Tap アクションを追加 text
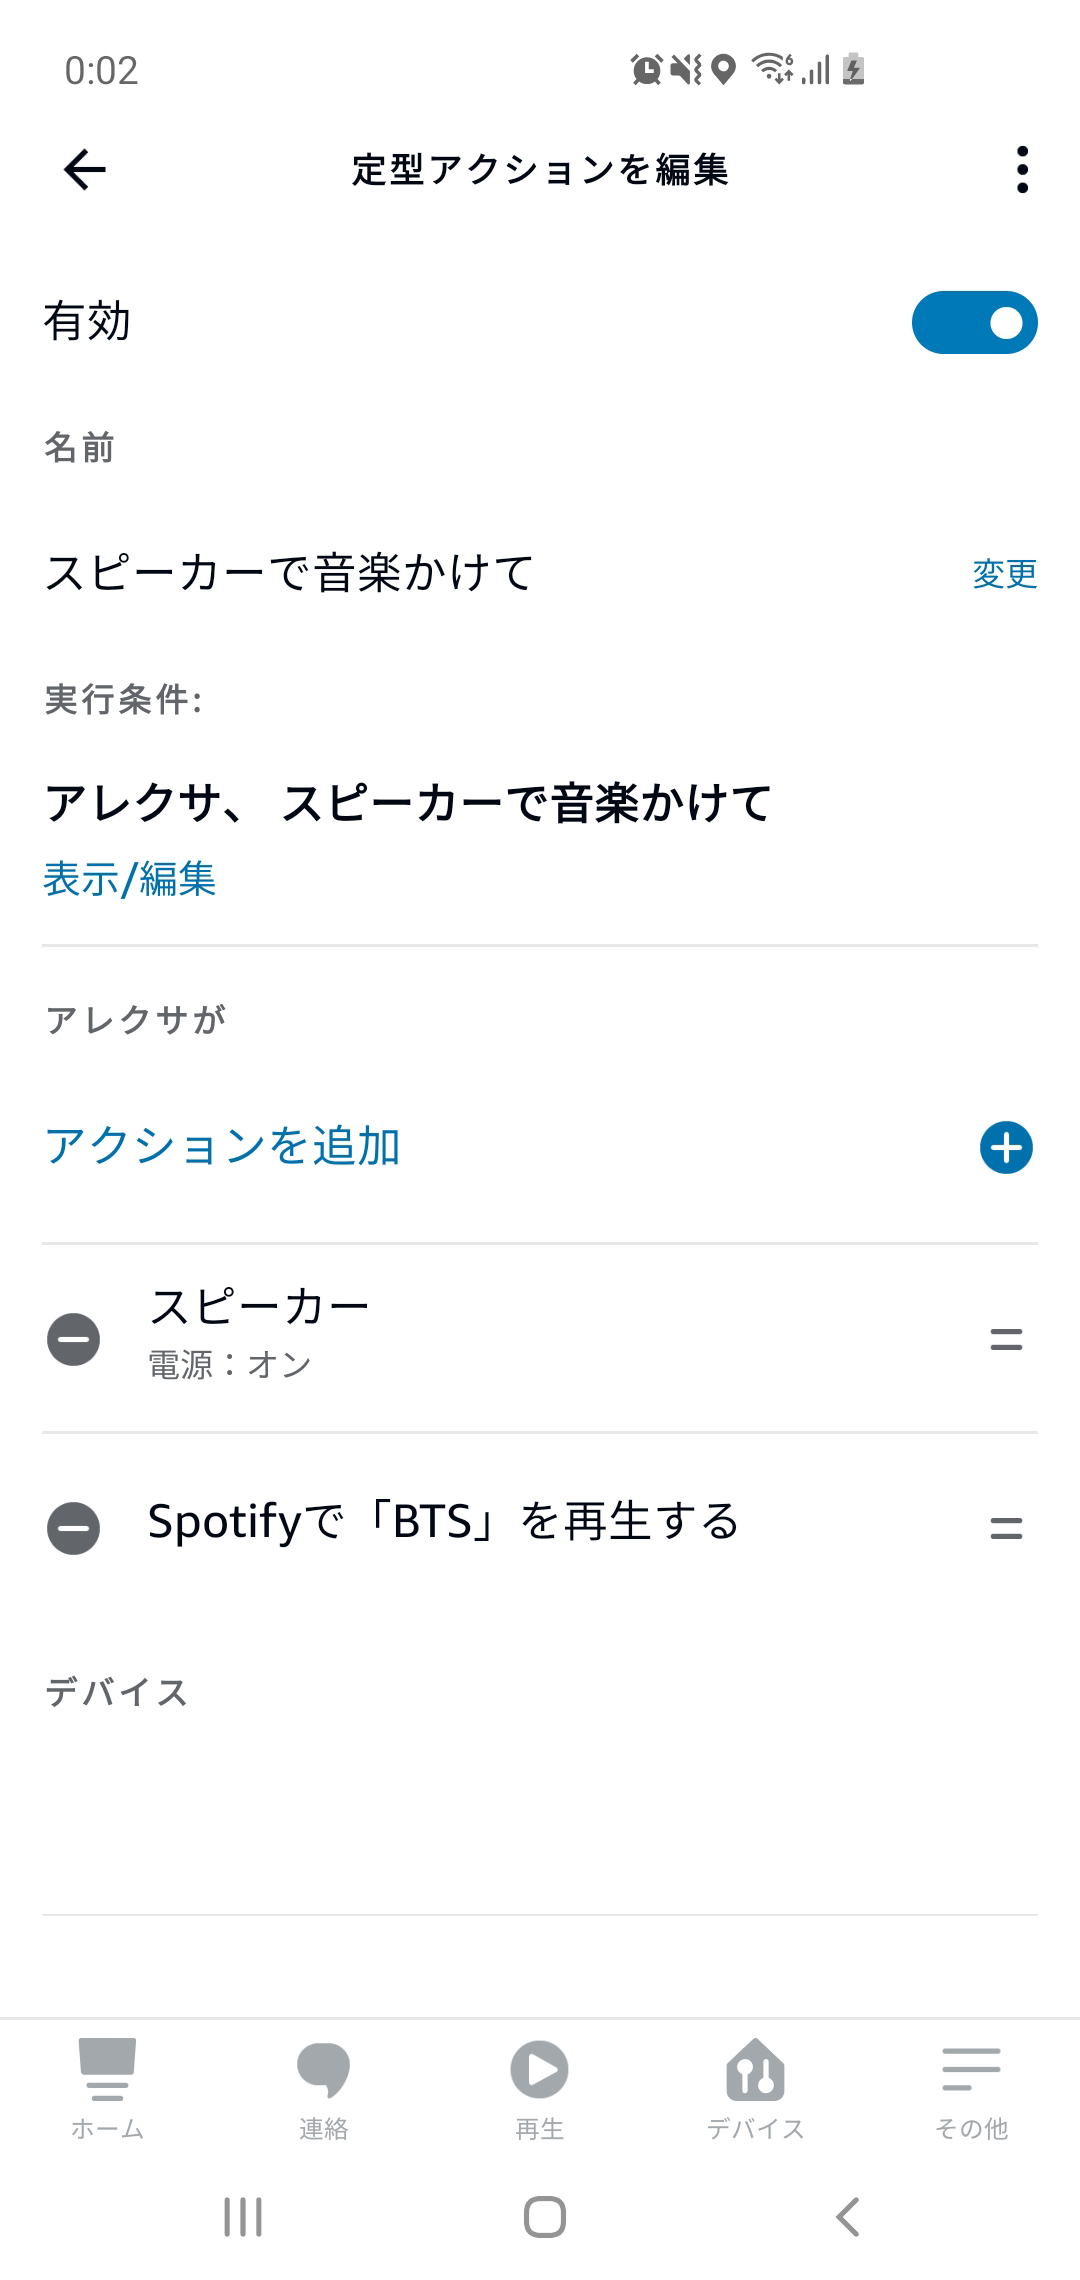 point(223,1146)
